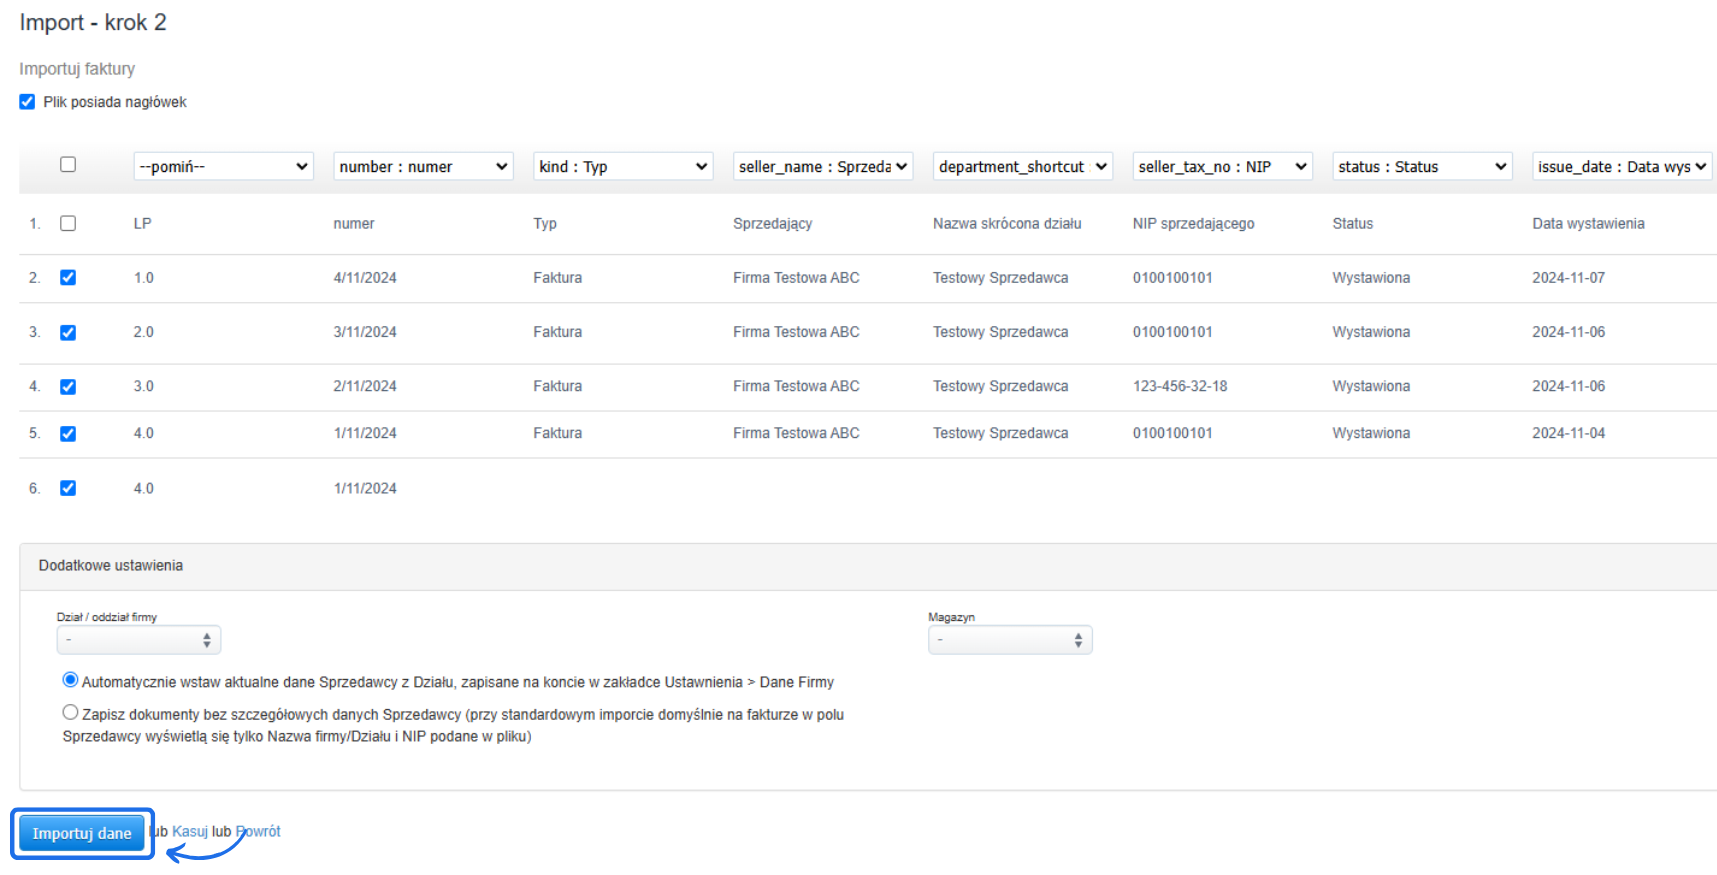The height and width of the screenshot is (875, 1717).
Task: Uncheck the Plik posiada nagłówek checkbox
Action: click(x=27, y=102)
